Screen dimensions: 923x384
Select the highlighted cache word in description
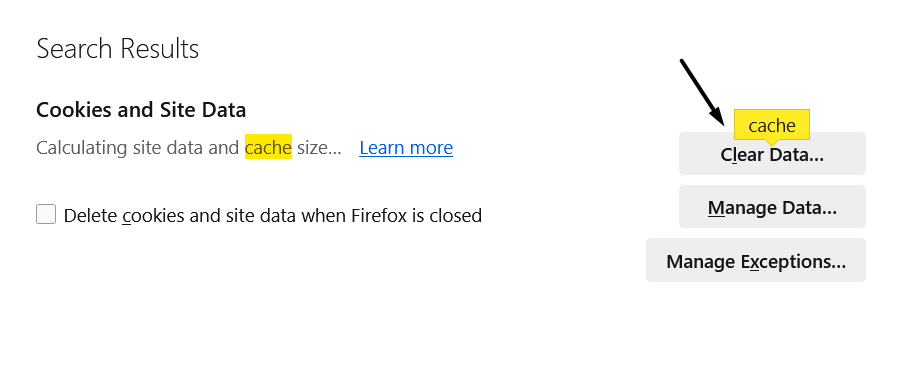(268, 147)
